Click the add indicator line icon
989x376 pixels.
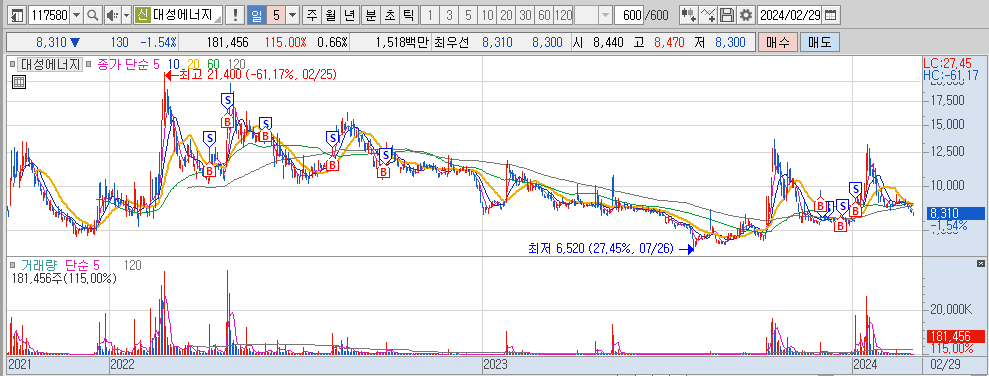709,15
